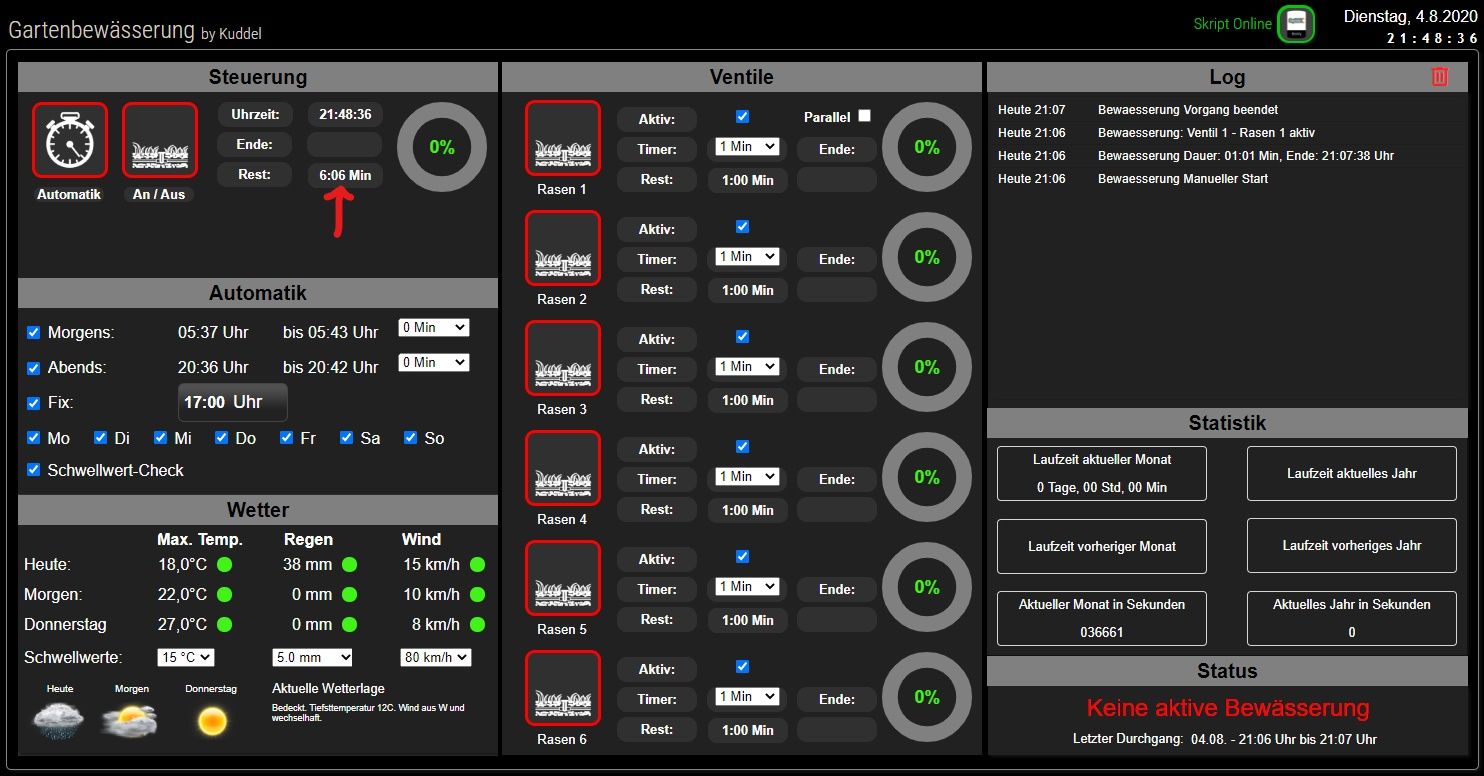This screenshot has height=776, width=1484.
Task: Toggle the Abends schedule checkbox
Action: click(x=34, y=368)
